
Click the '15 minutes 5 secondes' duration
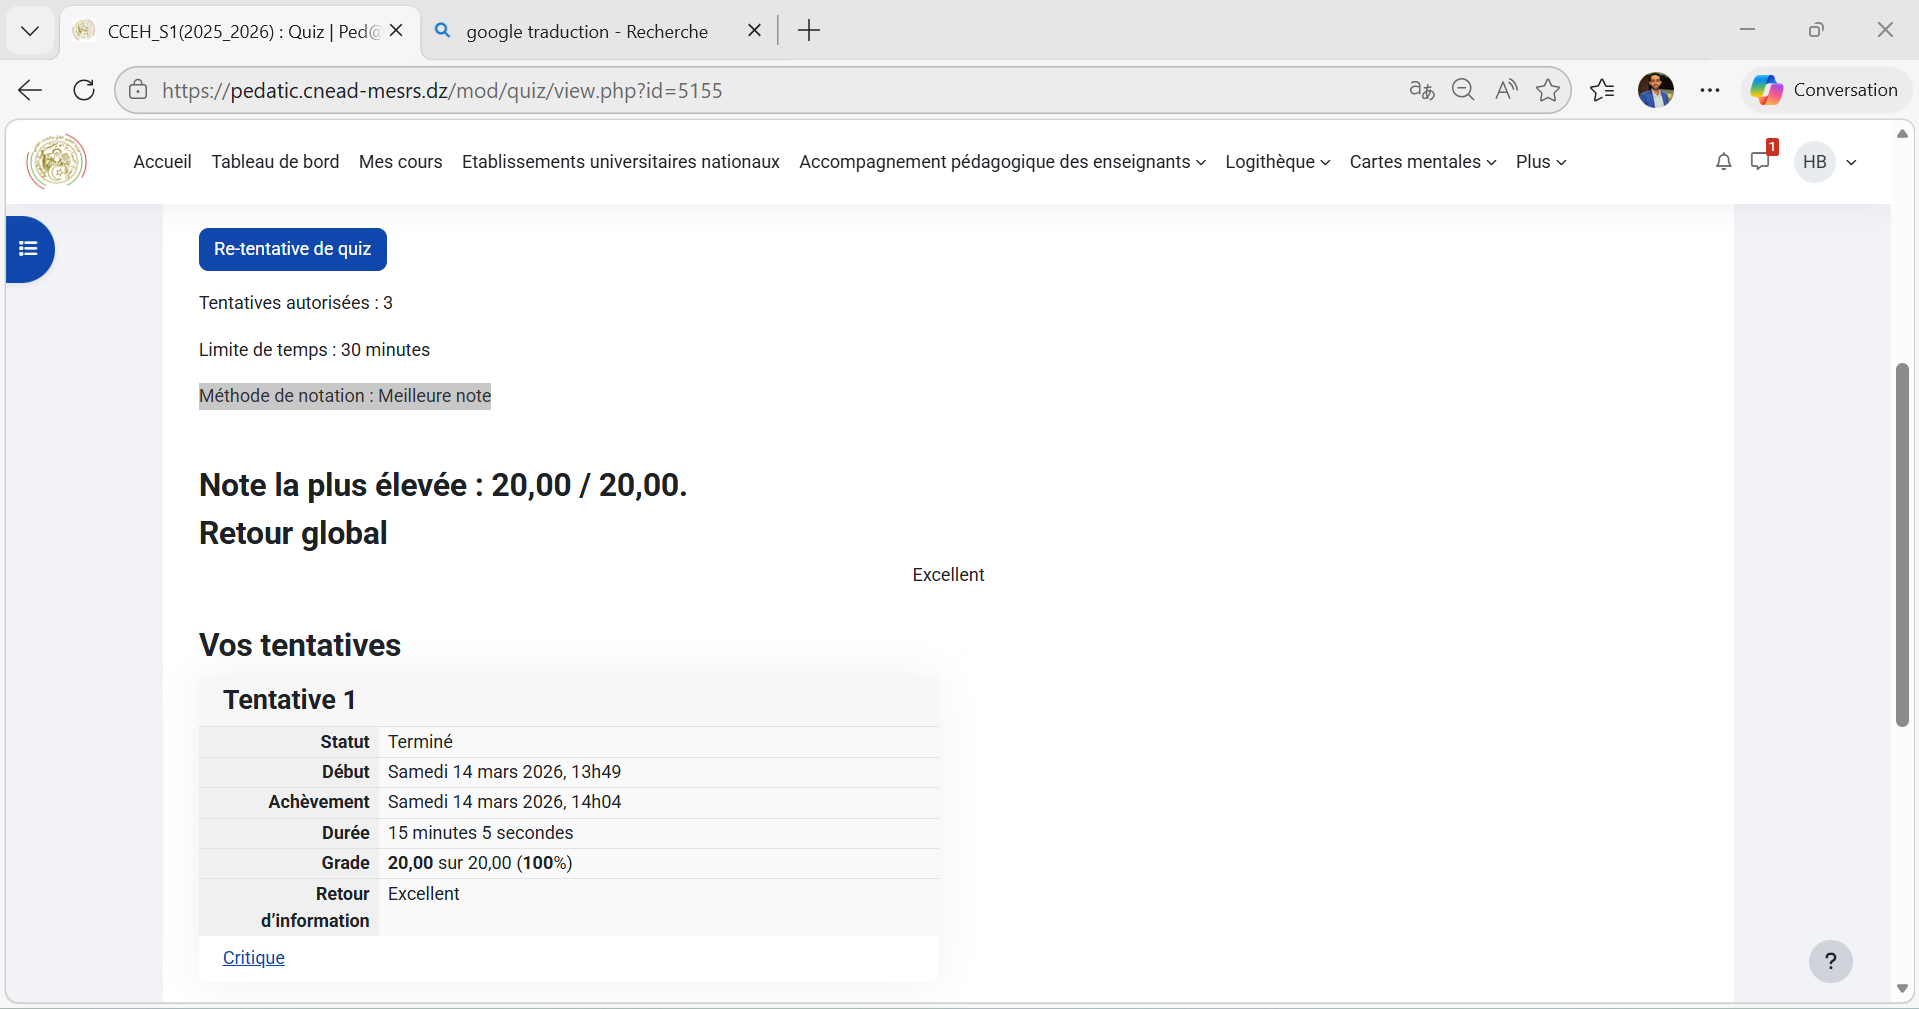click(480, 833)
